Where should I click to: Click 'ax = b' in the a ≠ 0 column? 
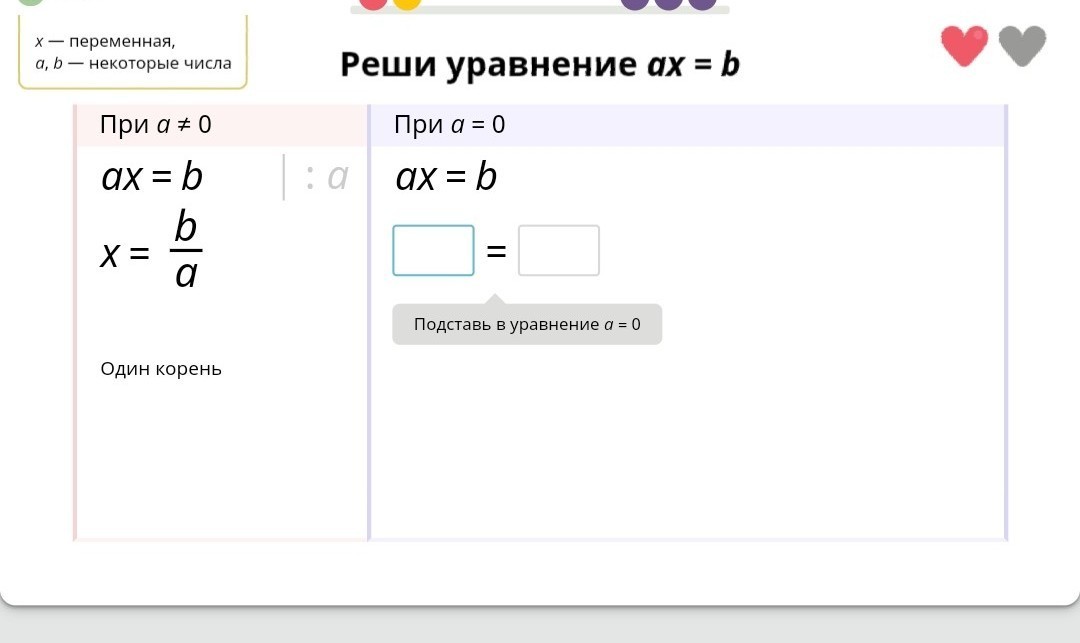(x=152, y=178)
